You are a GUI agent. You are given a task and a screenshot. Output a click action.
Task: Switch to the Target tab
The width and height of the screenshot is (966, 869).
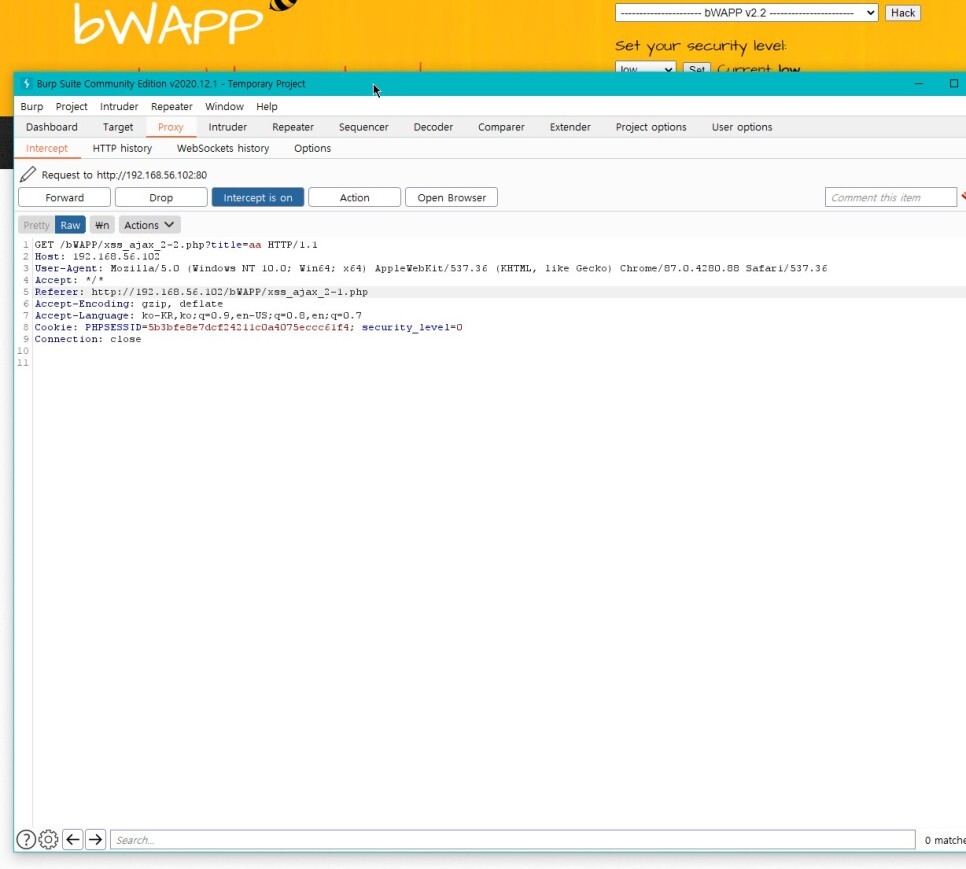pos(118,127)
